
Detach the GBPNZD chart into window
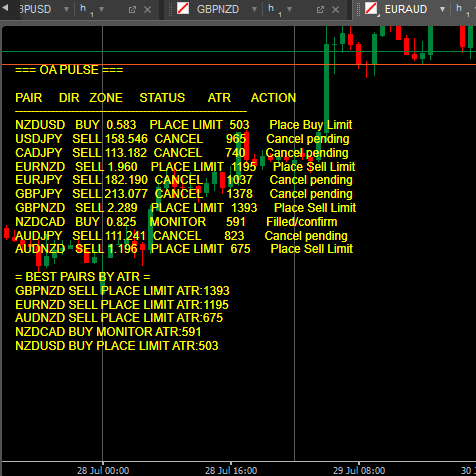[320, 10]
